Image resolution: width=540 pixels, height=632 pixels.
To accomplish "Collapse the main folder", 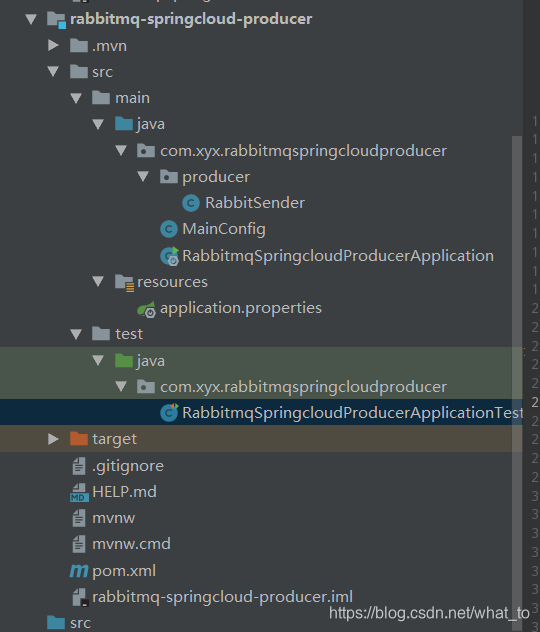I will (x=76, y=98).
